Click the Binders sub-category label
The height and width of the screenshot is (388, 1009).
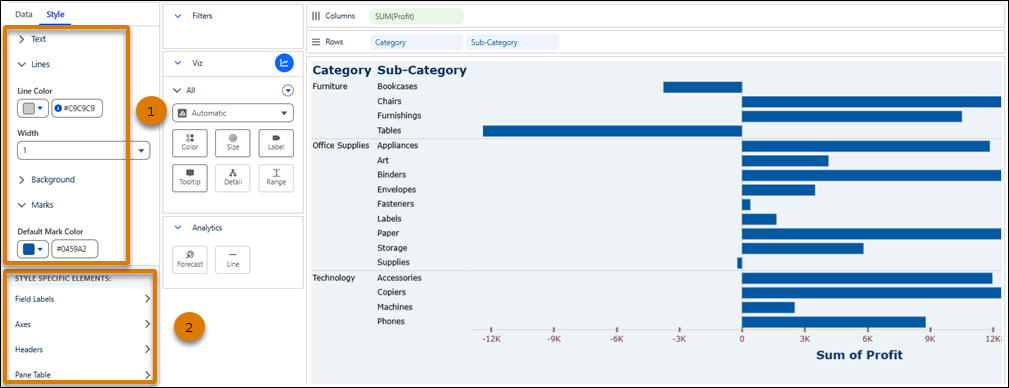[x=391, y=174]
